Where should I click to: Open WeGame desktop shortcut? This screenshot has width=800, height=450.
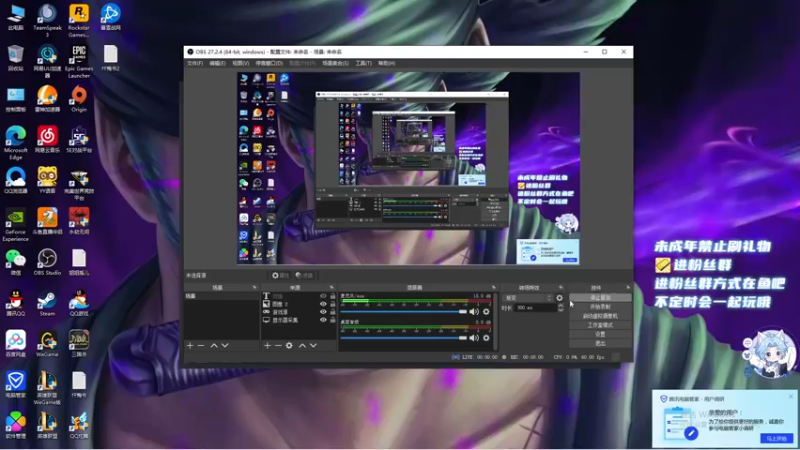[x=47, y=344]
